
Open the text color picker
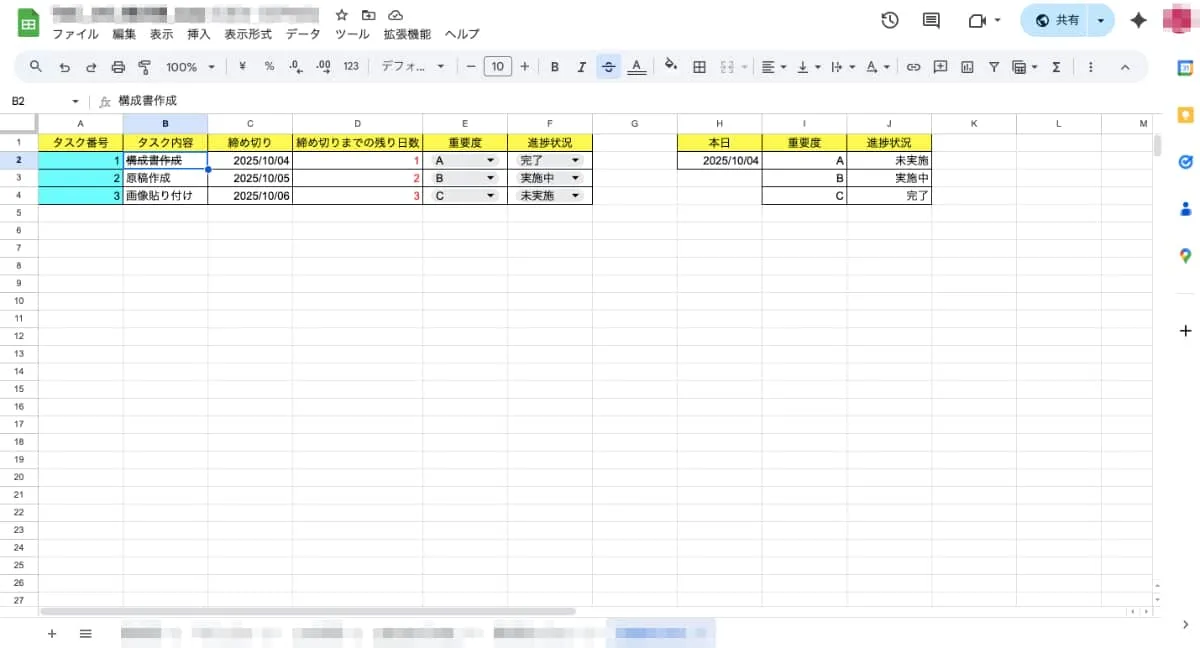[x=637, y=66]
